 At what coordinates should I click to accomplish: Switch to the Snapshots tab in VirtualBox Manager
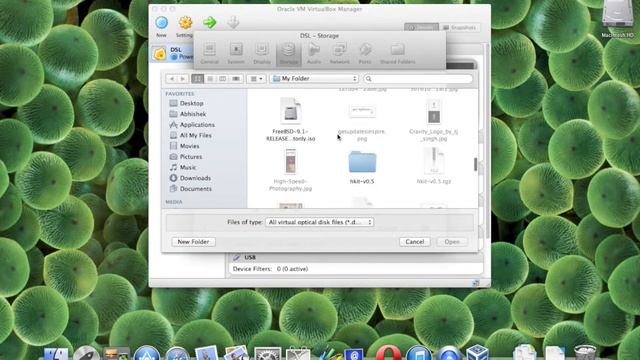[x=460, y=28]
